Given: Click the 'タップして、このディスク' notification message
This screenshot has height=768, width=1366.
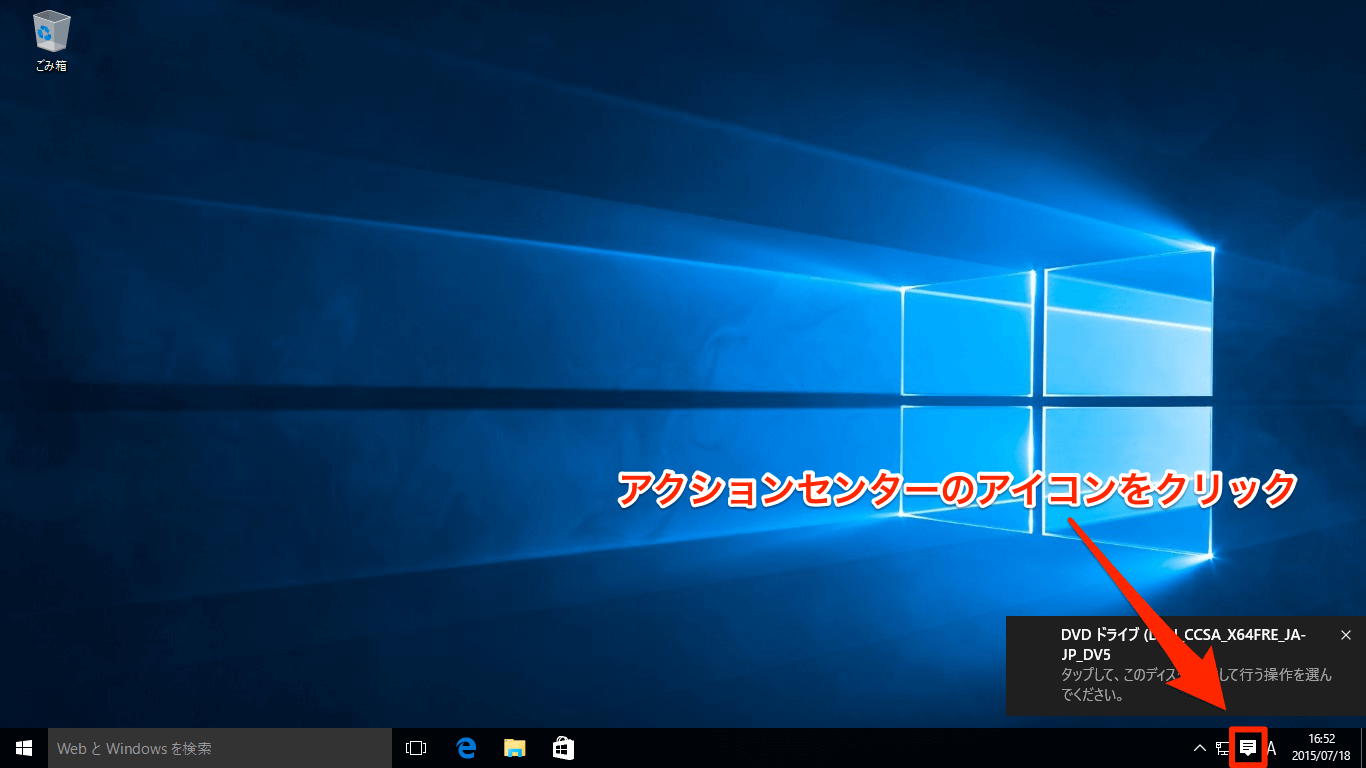Looking at the screenshot, I should tap(1196, 684).
